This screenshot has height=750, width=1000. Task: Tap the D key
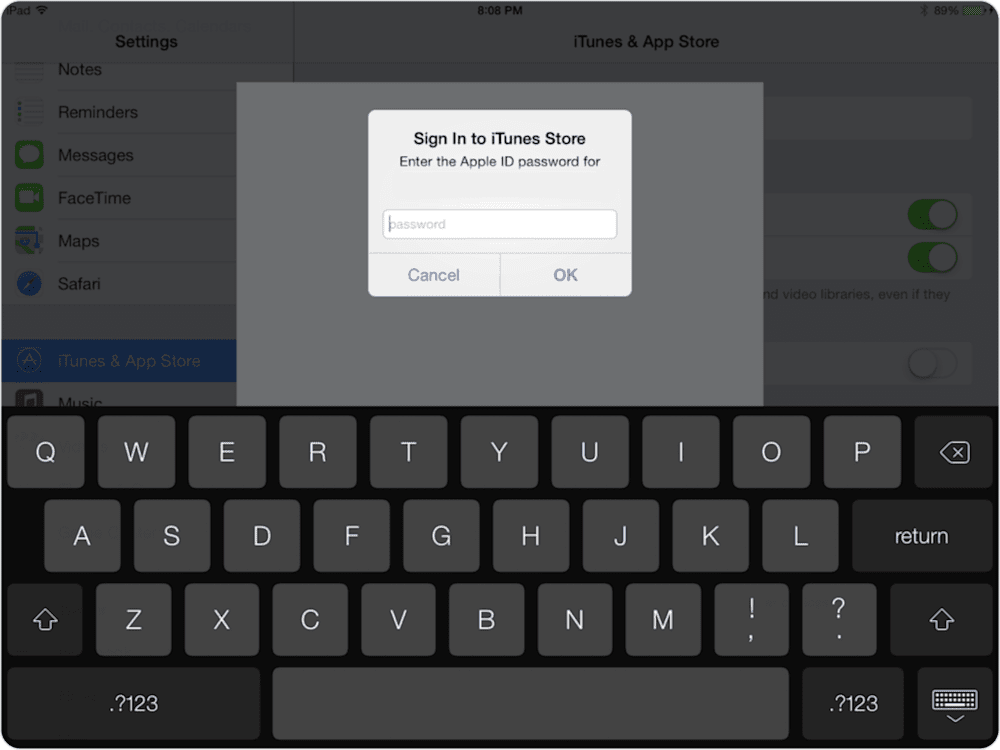[x=261, y=536]
